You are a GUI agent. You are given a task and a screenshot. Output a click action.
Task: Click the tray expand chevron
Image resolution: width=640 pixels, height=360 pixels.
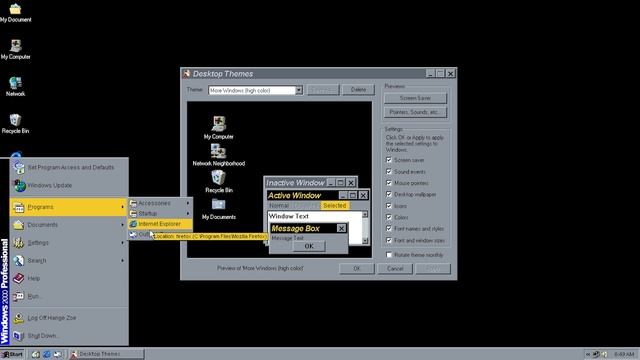tap(588, 354)
